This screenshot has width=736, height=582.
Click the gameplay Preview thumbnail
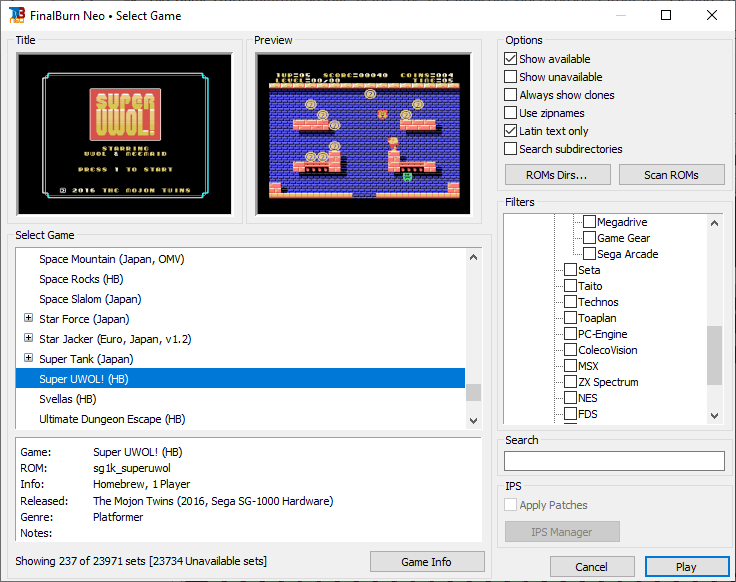click(363, 134)
